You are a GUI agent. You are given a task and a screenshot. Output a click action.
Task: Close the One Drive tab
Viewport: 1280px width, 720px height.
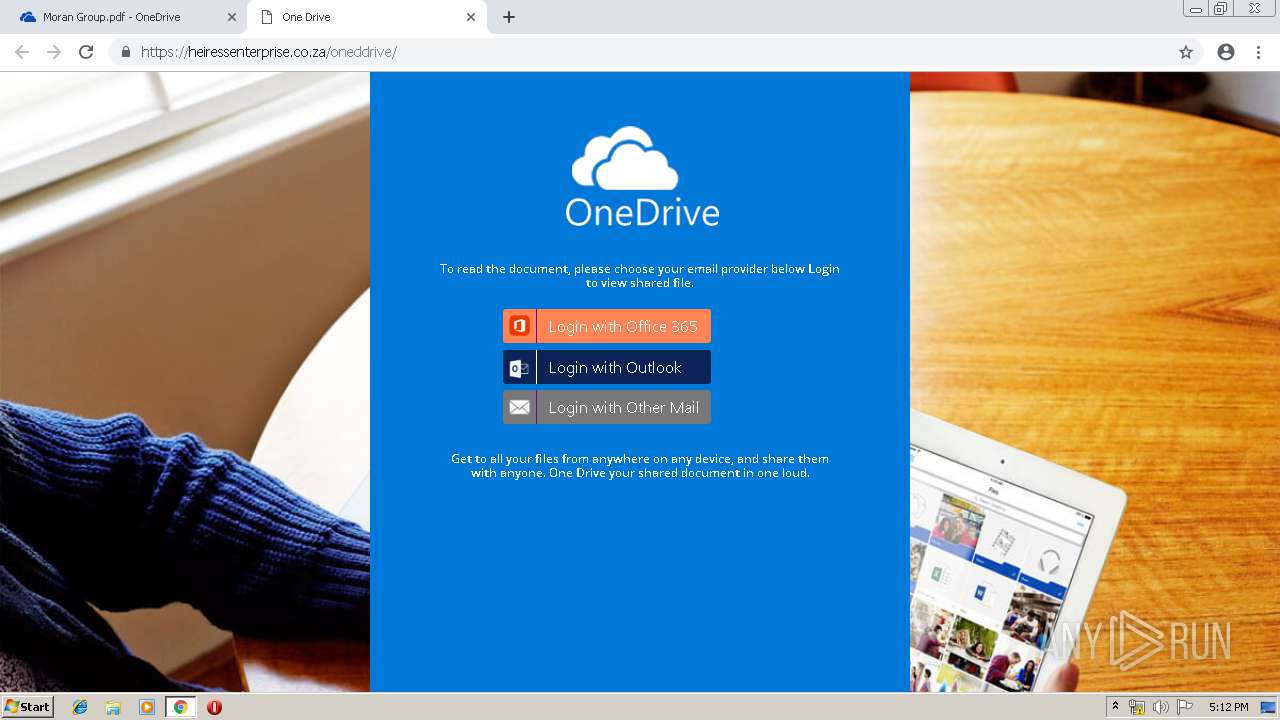(x=471, y=17)
